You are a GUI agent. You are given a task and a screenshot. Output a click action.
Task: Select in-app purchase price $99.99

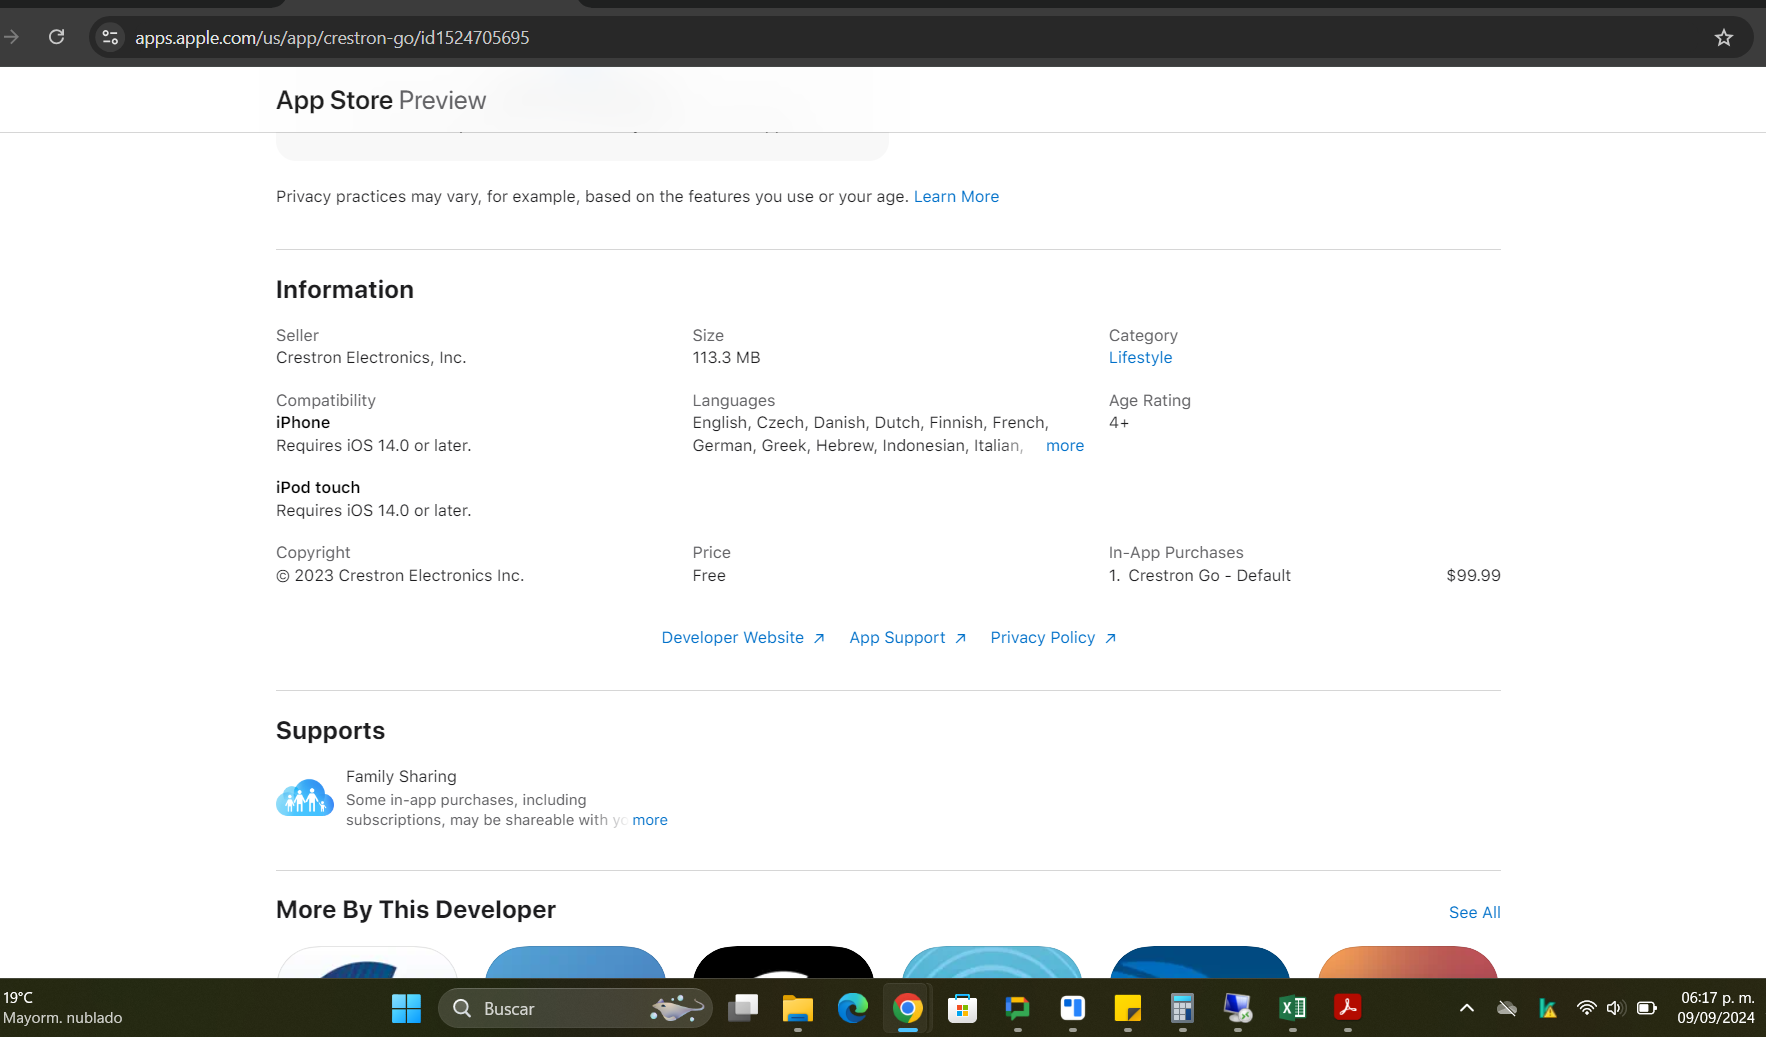(x=1473, y=576)
